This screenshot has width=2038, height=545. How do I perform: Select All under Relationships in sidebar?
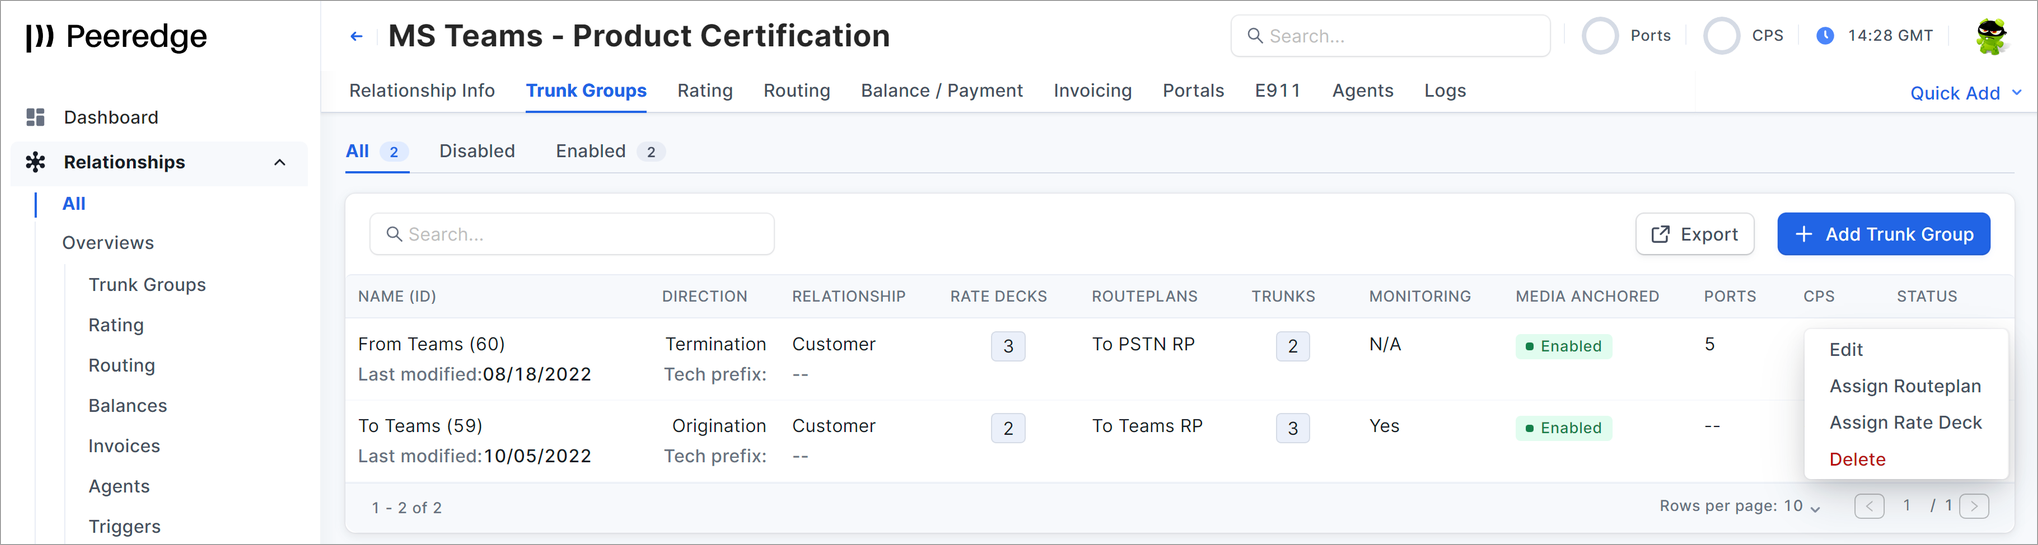coord(74,204)
